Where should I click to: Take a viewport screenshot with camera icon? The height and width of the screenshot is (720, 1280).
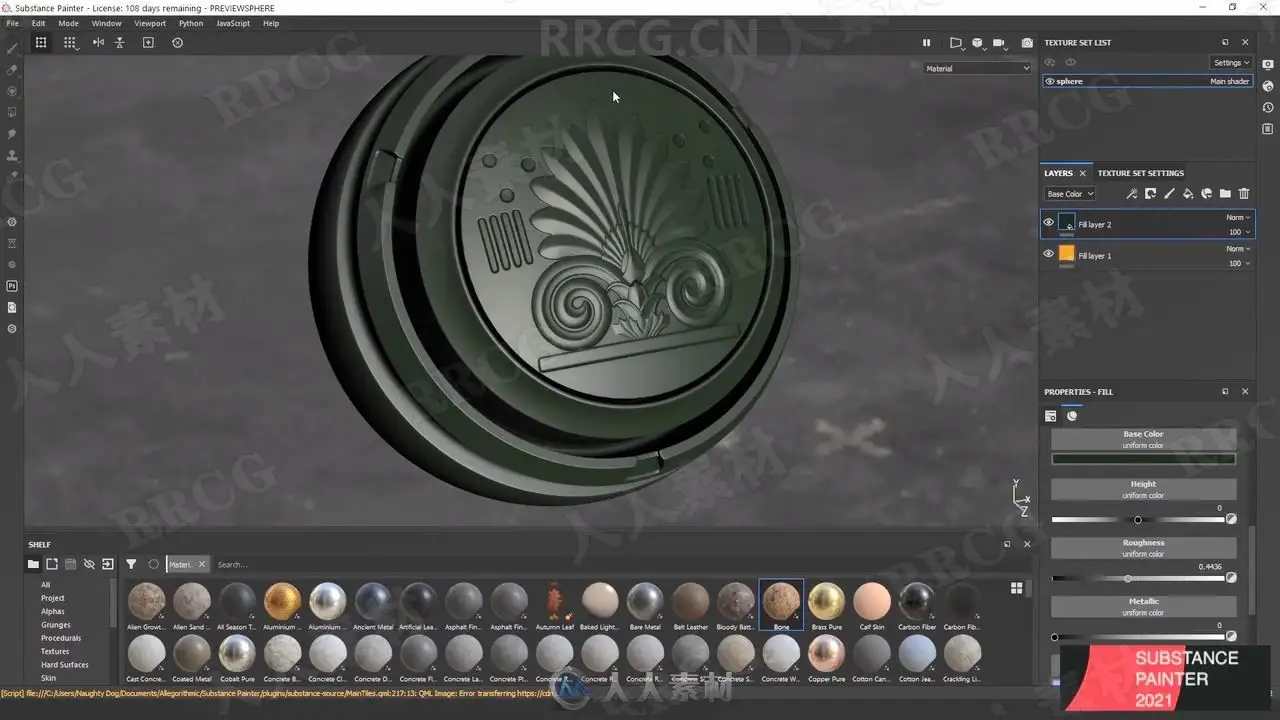(1027, 43)
